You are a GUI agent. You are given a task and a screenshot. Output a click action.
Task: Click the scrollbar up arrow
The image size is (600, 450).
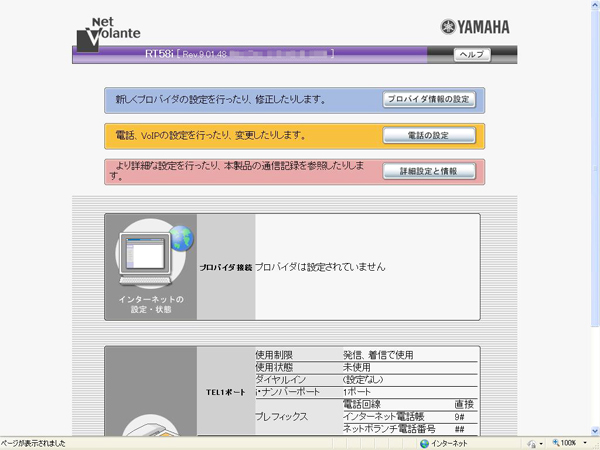point(596,4)
